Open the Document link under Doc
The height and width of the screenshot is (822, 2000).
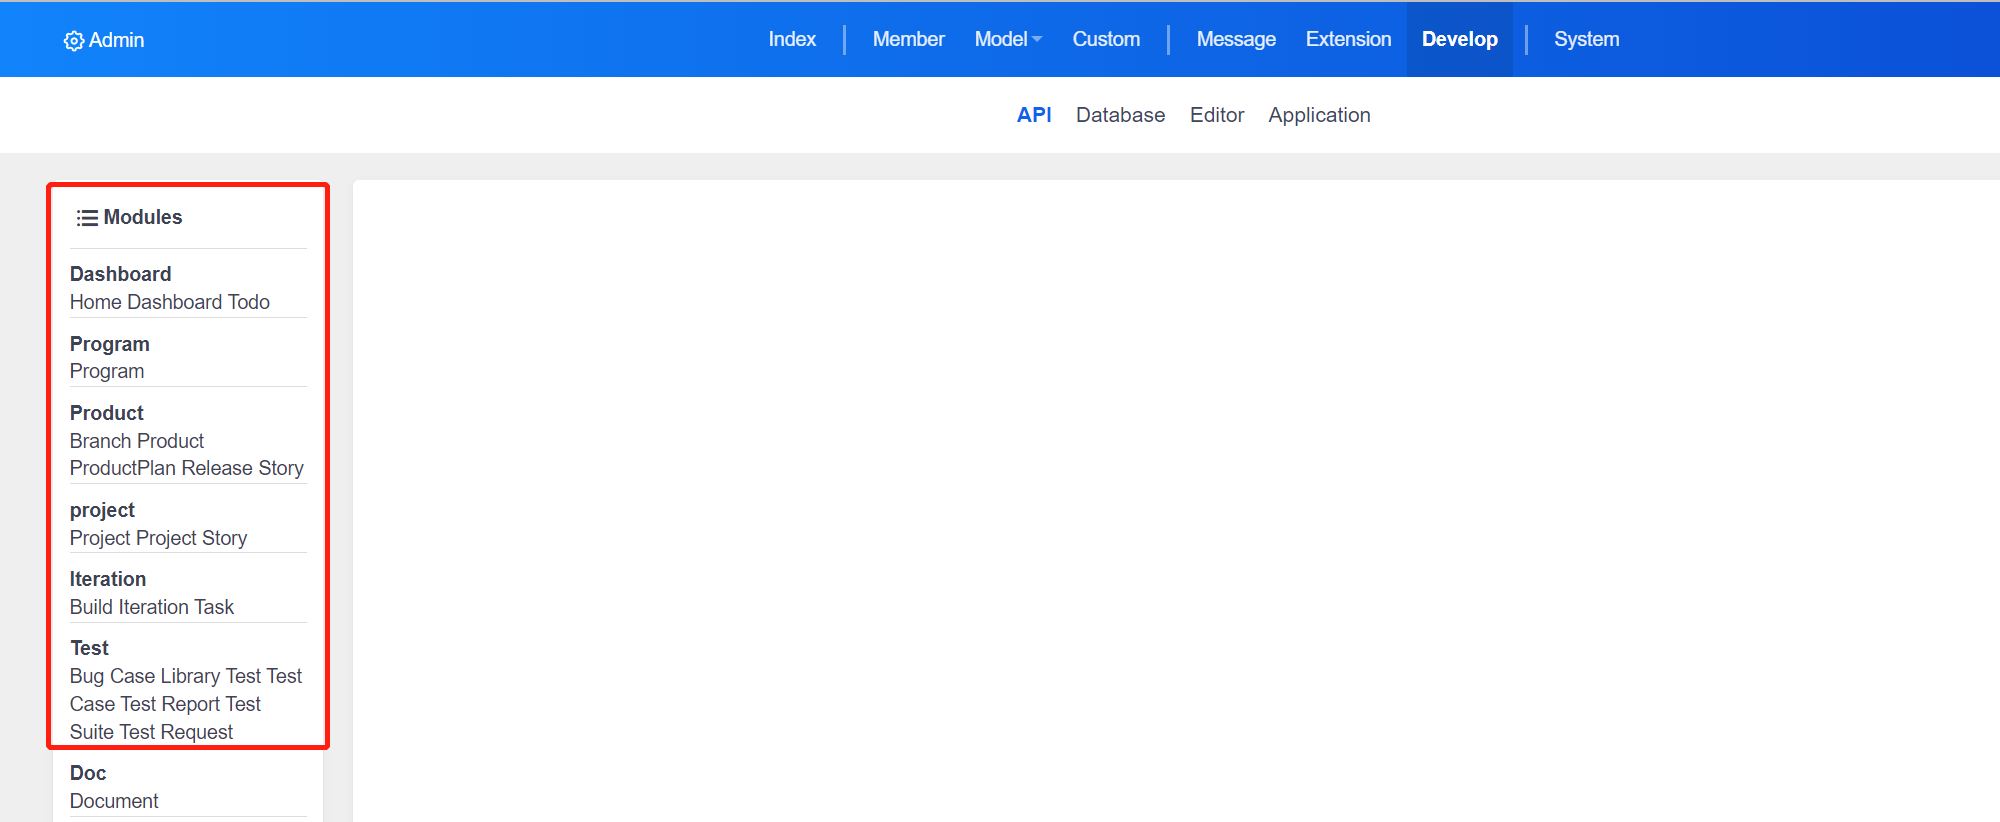pos(114,801)
